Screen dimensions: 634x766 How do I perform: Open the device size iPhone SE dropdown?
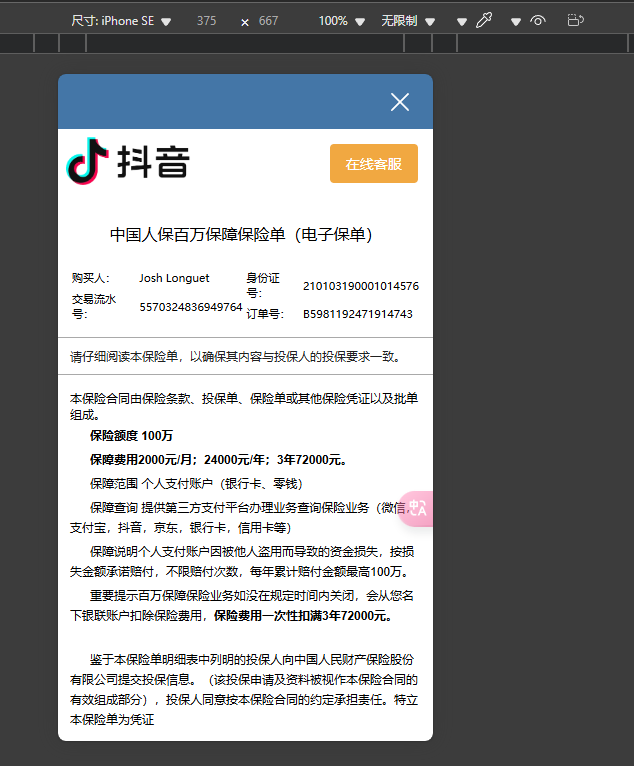coord(121,21)
